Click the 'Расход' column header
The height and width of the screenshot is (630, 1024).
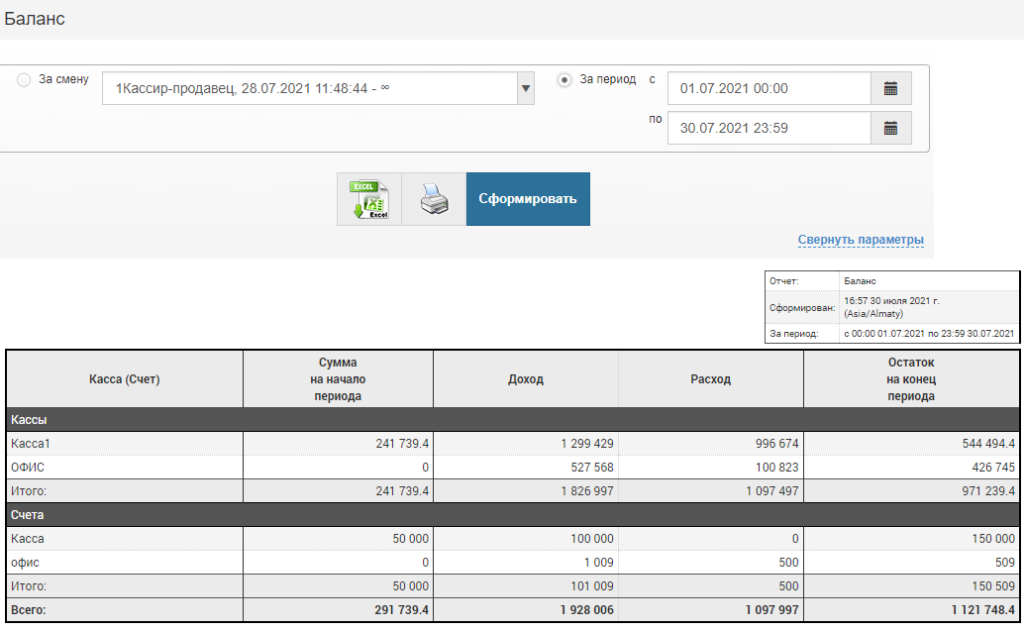click(x=710, y=379)
